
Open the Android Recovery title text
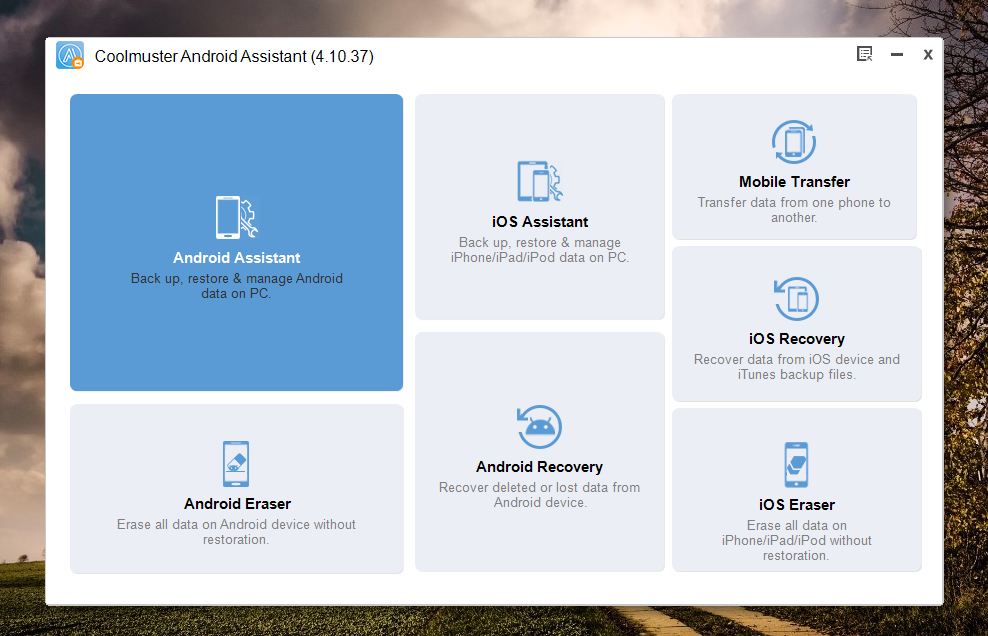click(539, 467)
